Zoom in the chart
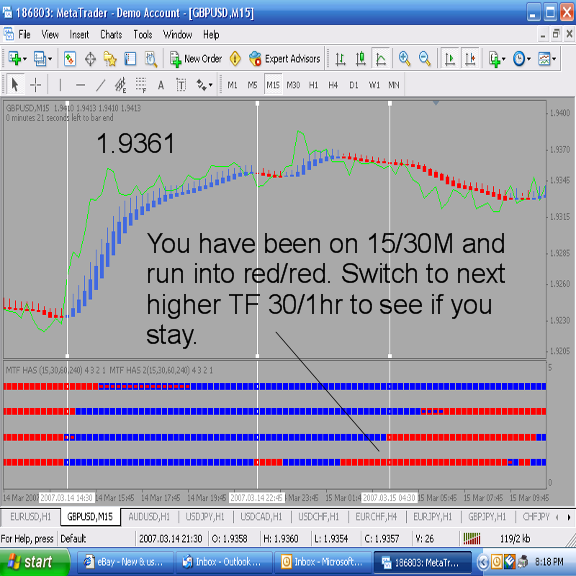This screenshot has width=576, height=576. (404, 59)
